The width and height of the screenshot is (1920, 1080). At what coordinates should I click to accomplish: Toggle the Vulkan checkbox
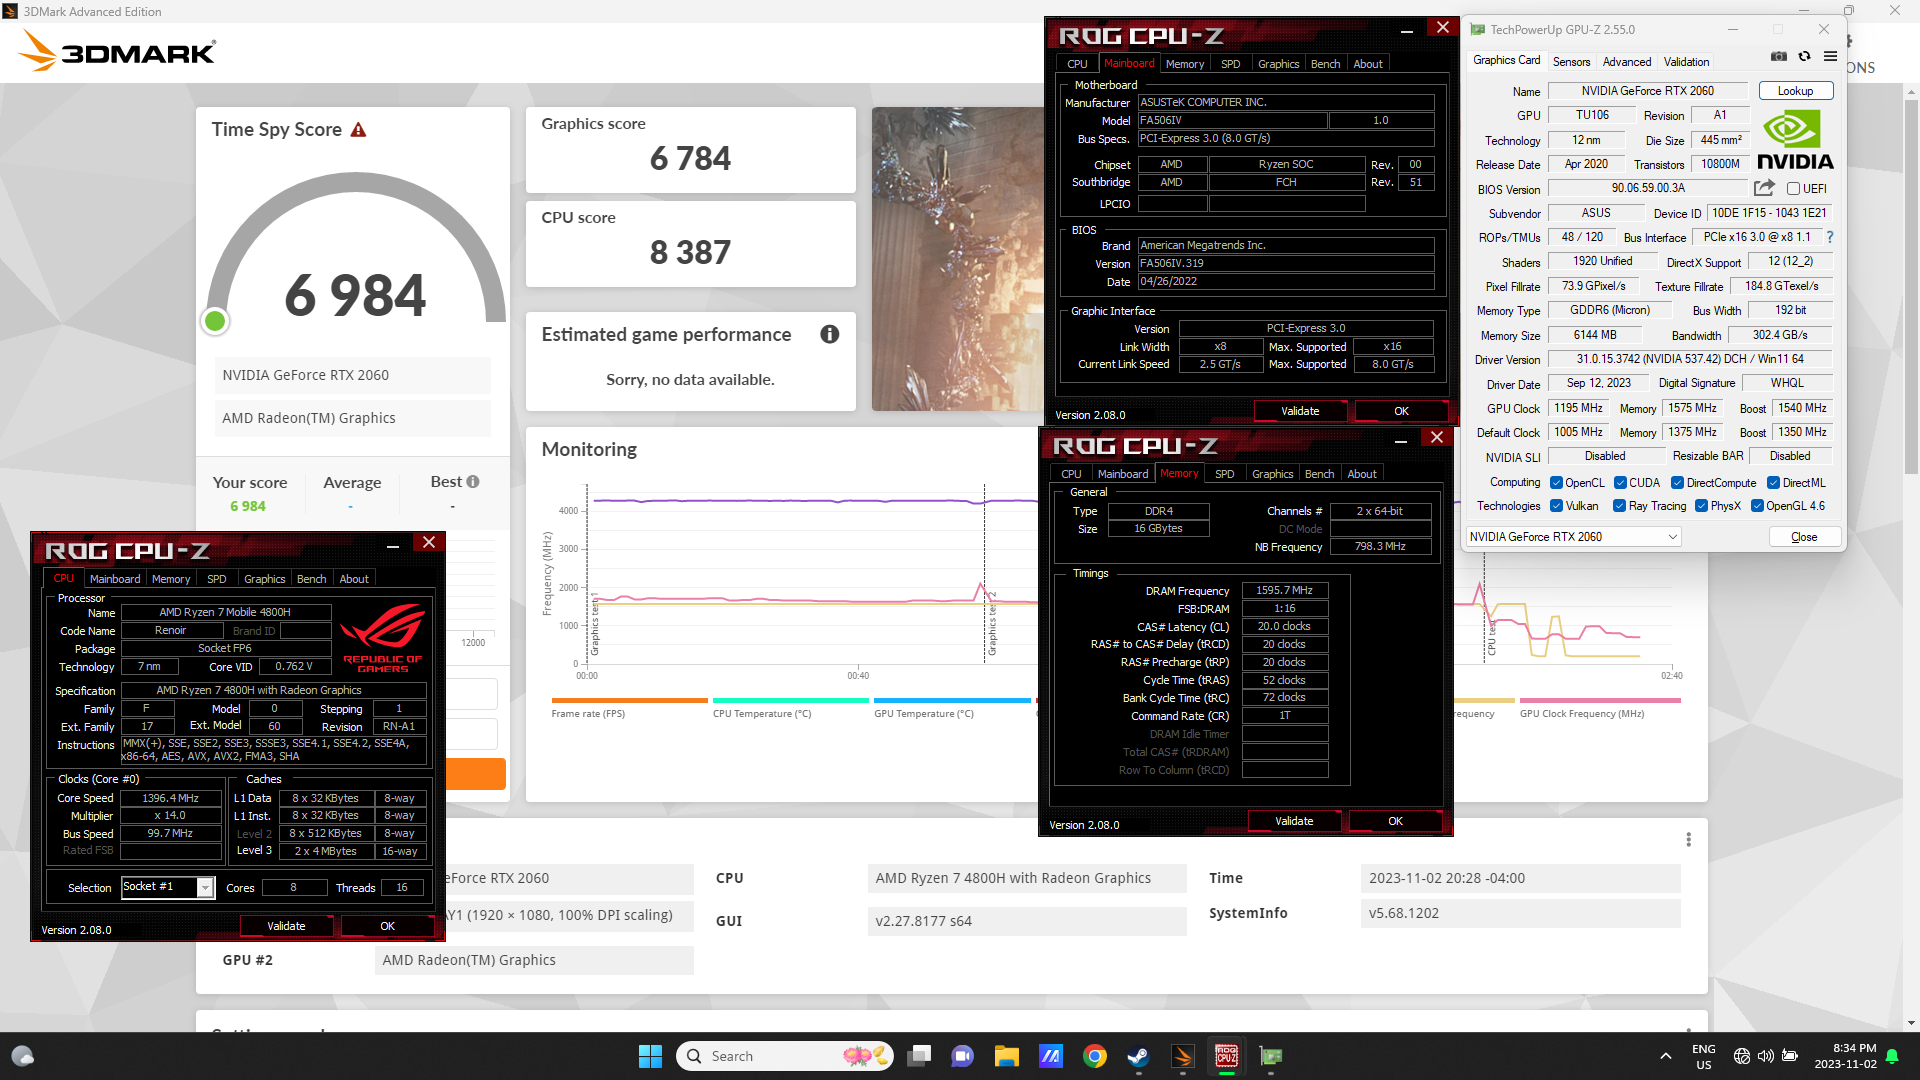point(1556,506)
